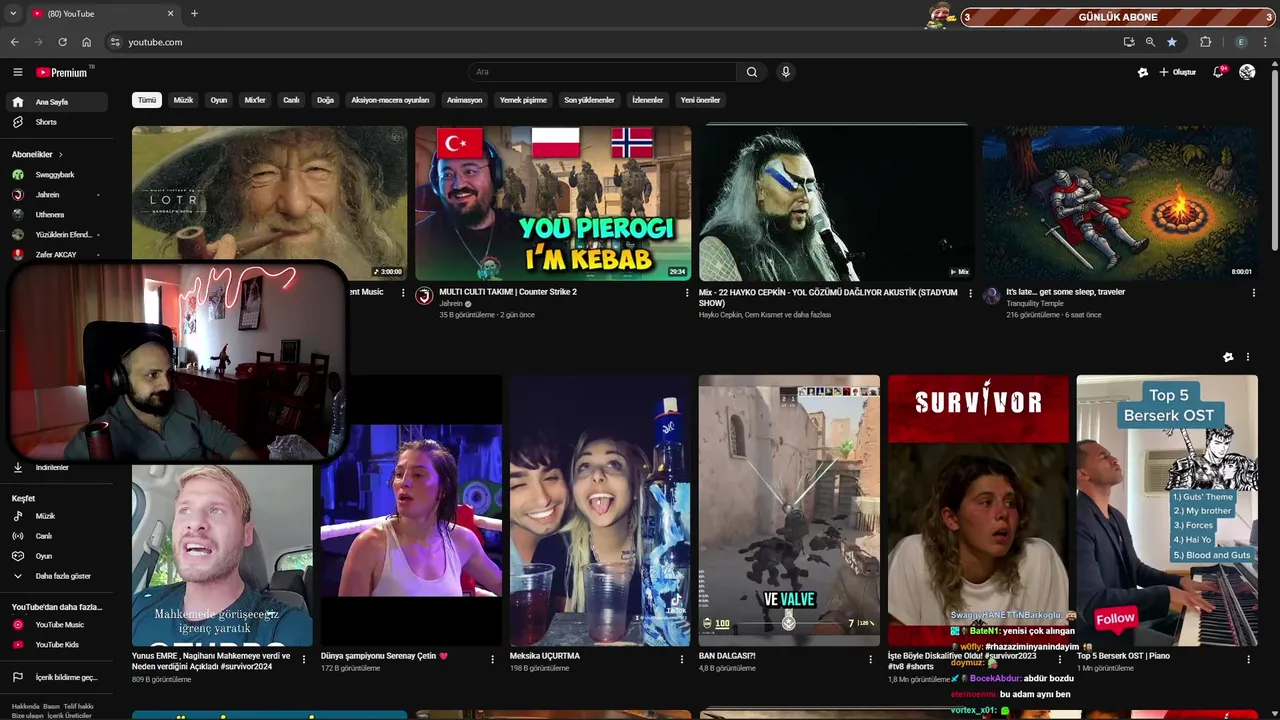Open site info icon beside youtube.com

click(115, 42)
